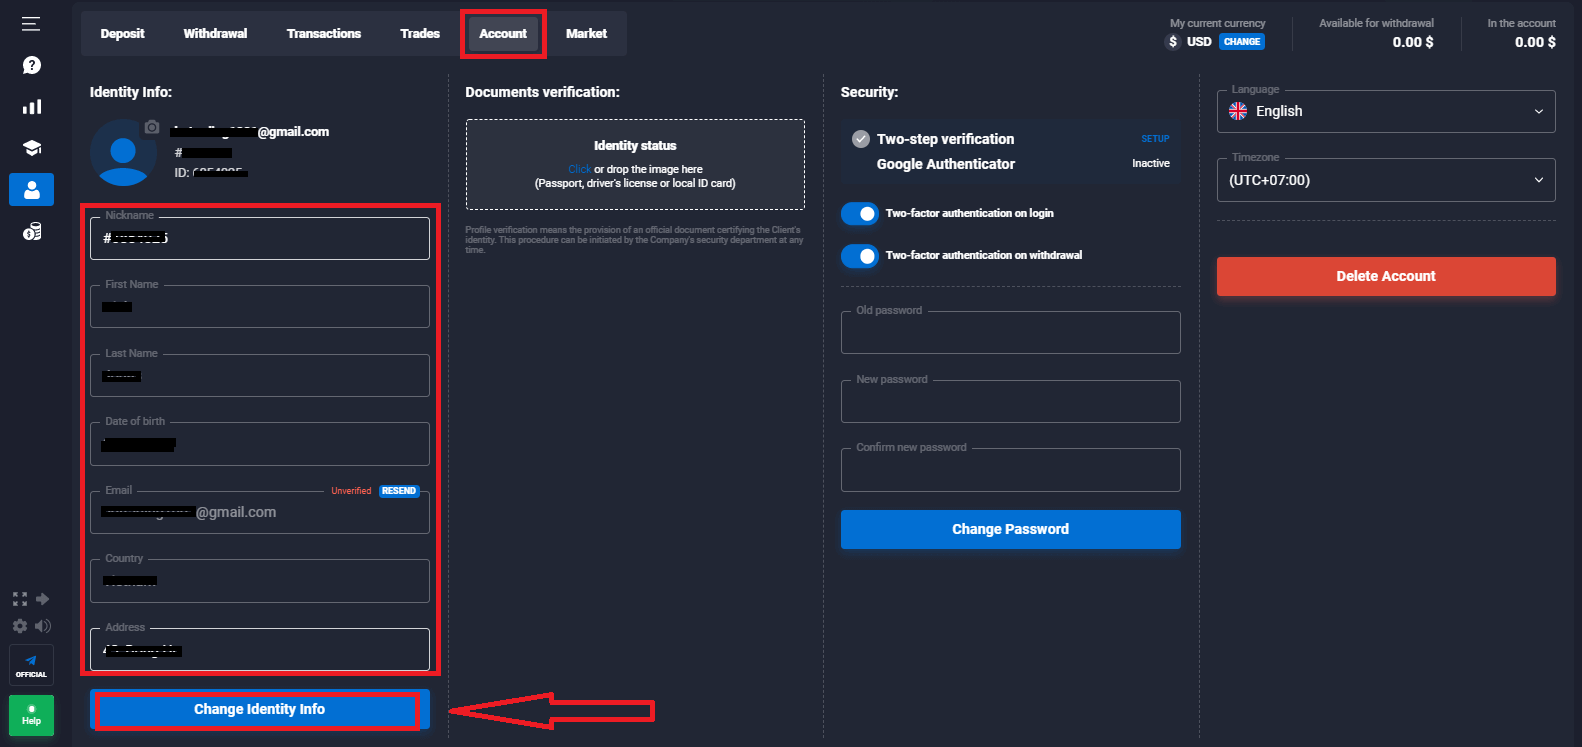Expand the Language dropdown showing English
1582x747 pixels.
(x=1385, y=111)
